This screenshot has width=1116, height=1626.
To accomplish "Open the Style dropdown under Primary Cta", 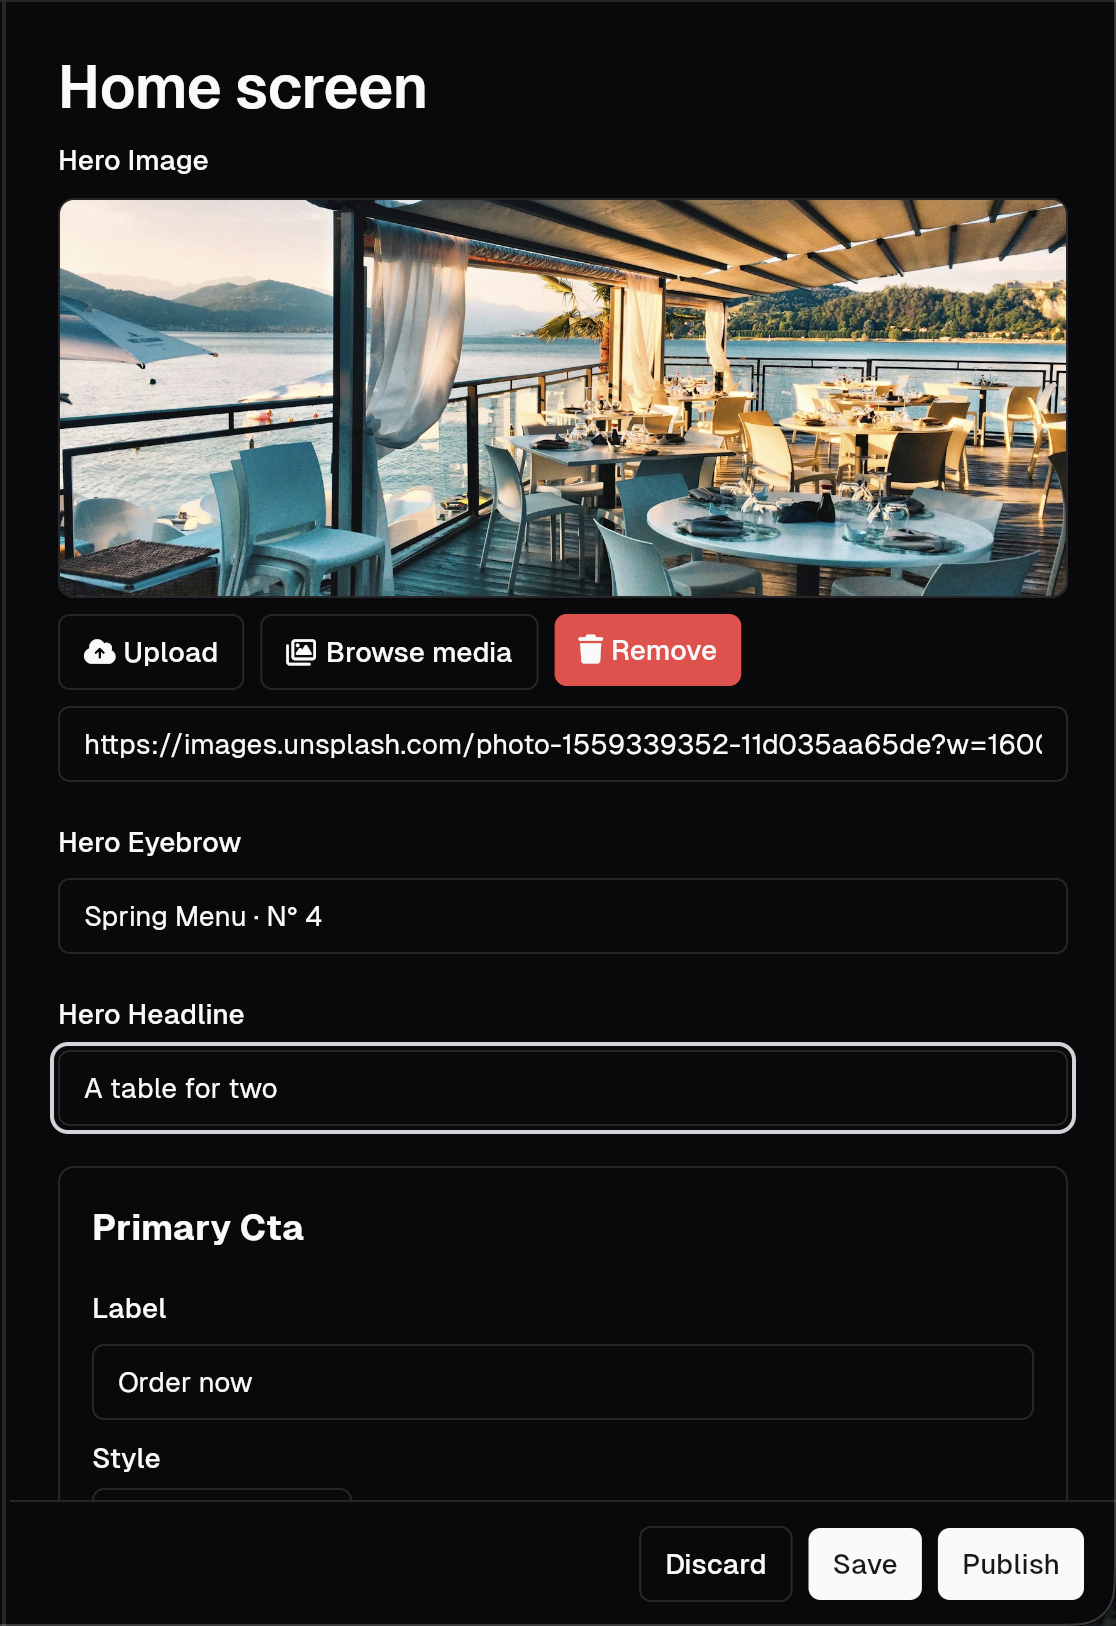I will tap(222, 1494).
